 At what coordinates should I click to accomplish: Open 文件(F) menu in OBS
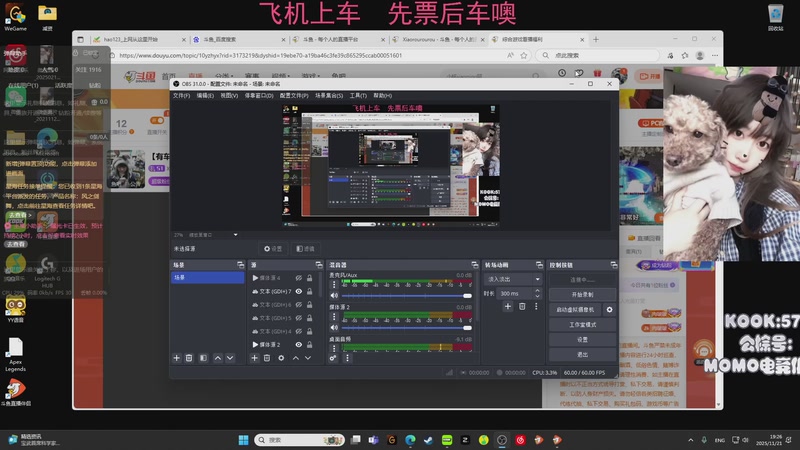point(181,95)
